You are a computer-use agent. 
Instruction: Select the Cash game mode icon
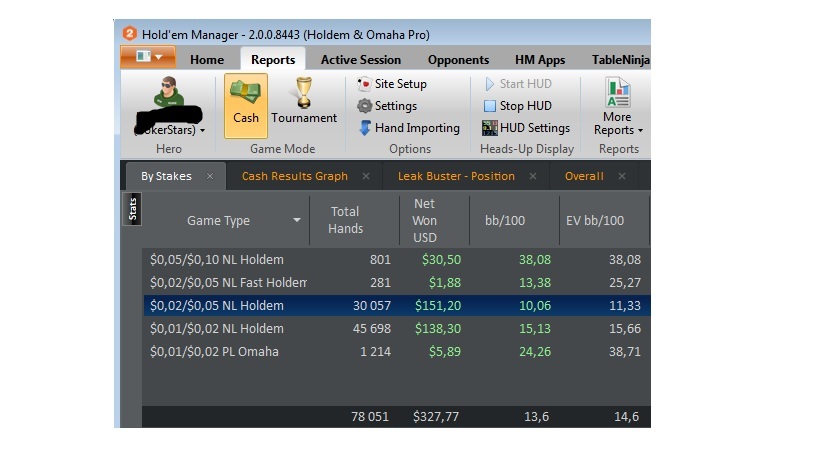245,105
